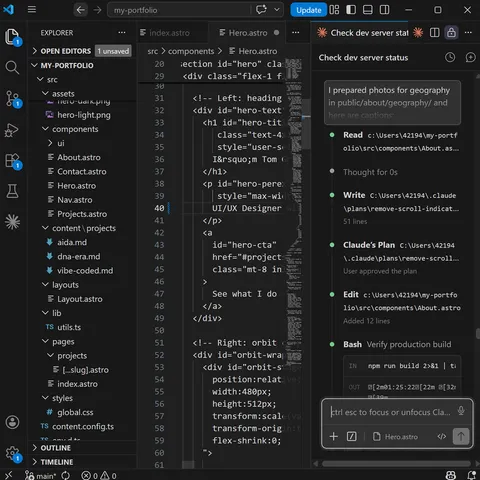Screen dimensions: 480x480
Task: Select the Check dev server status tab
Action: point(363,33)
